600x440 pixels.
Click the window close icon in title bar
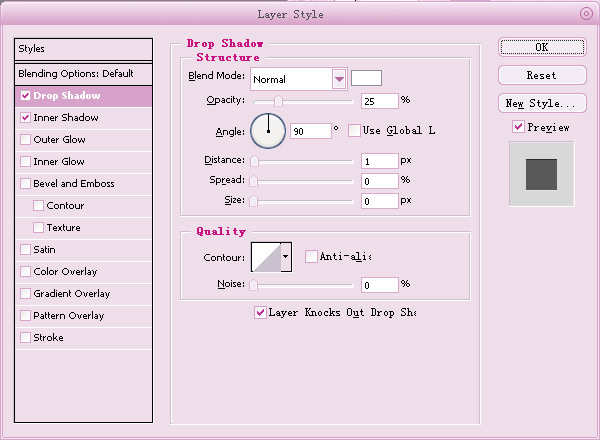point(586,14)
